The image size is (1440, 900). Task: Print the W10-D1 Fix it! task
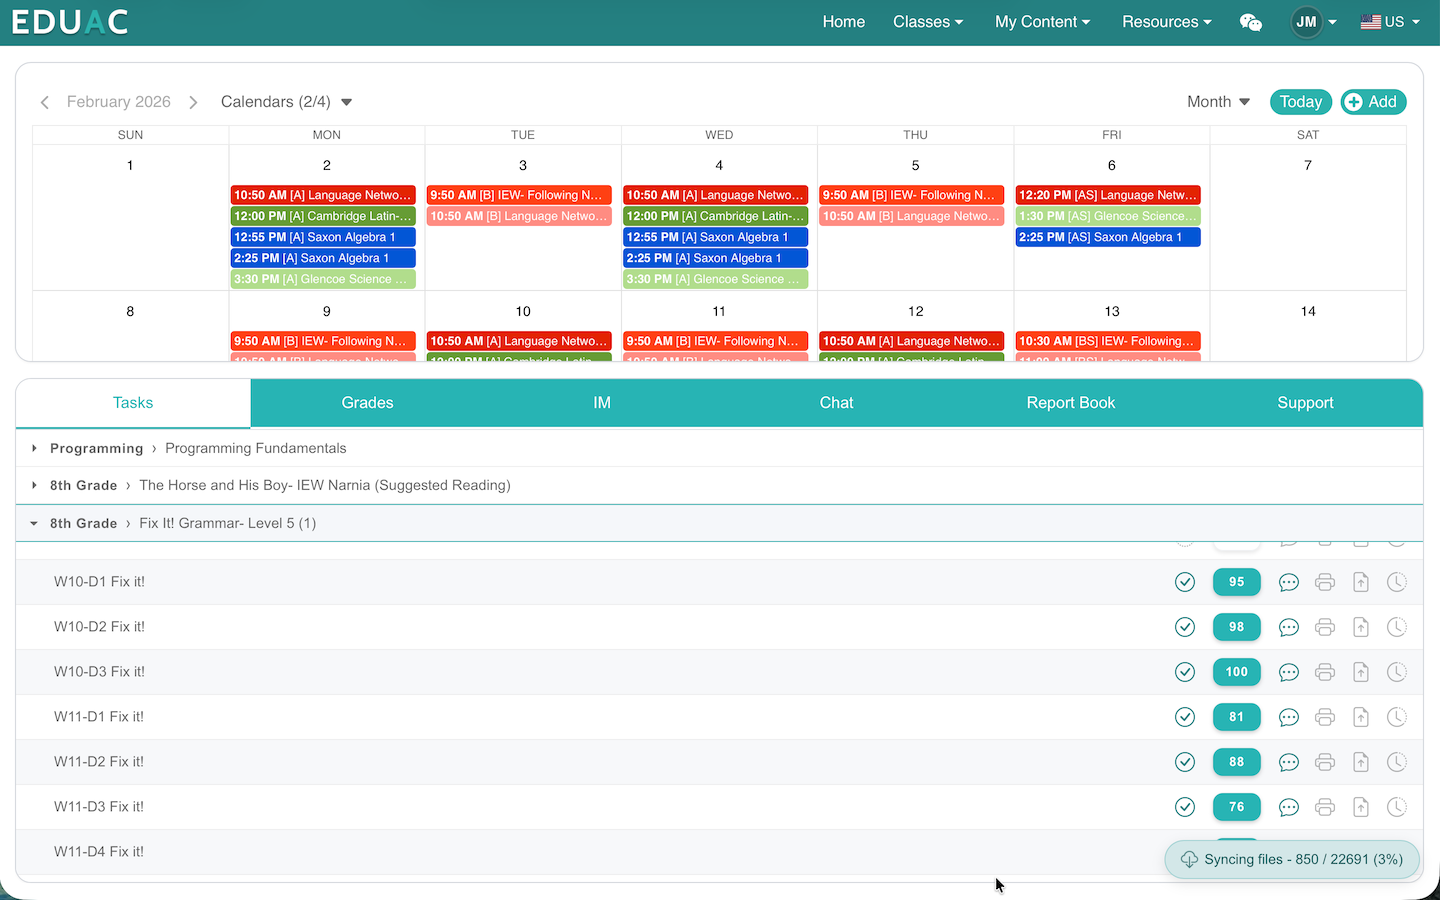click(1325, 582)
